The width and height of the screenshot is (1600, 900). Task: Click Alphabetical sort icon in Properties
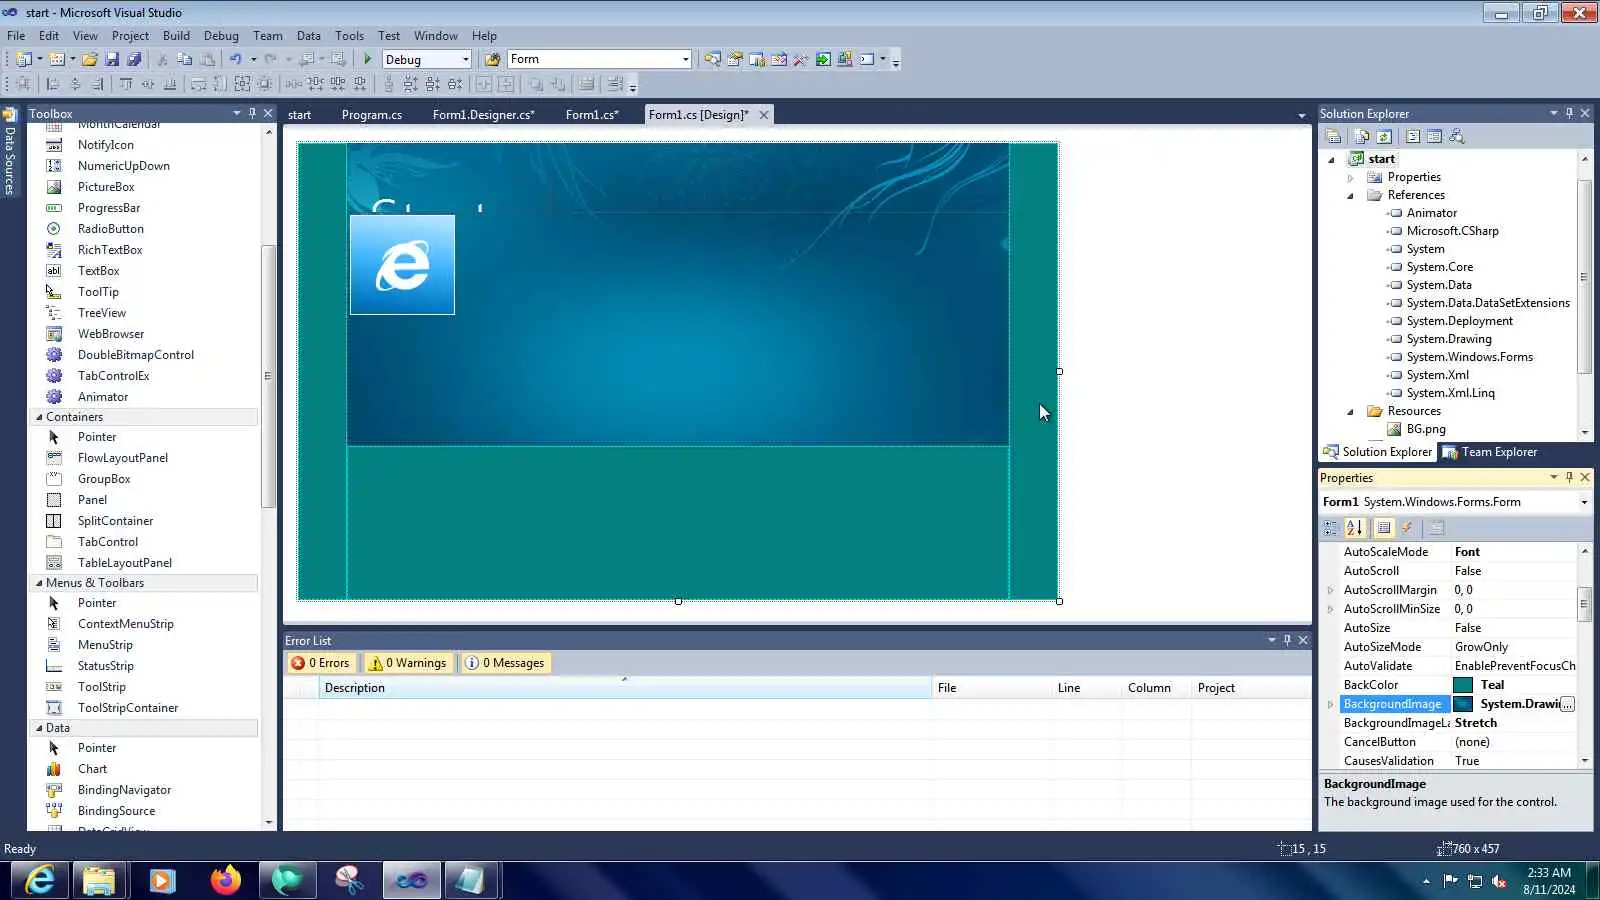(x=1354, y=528)
